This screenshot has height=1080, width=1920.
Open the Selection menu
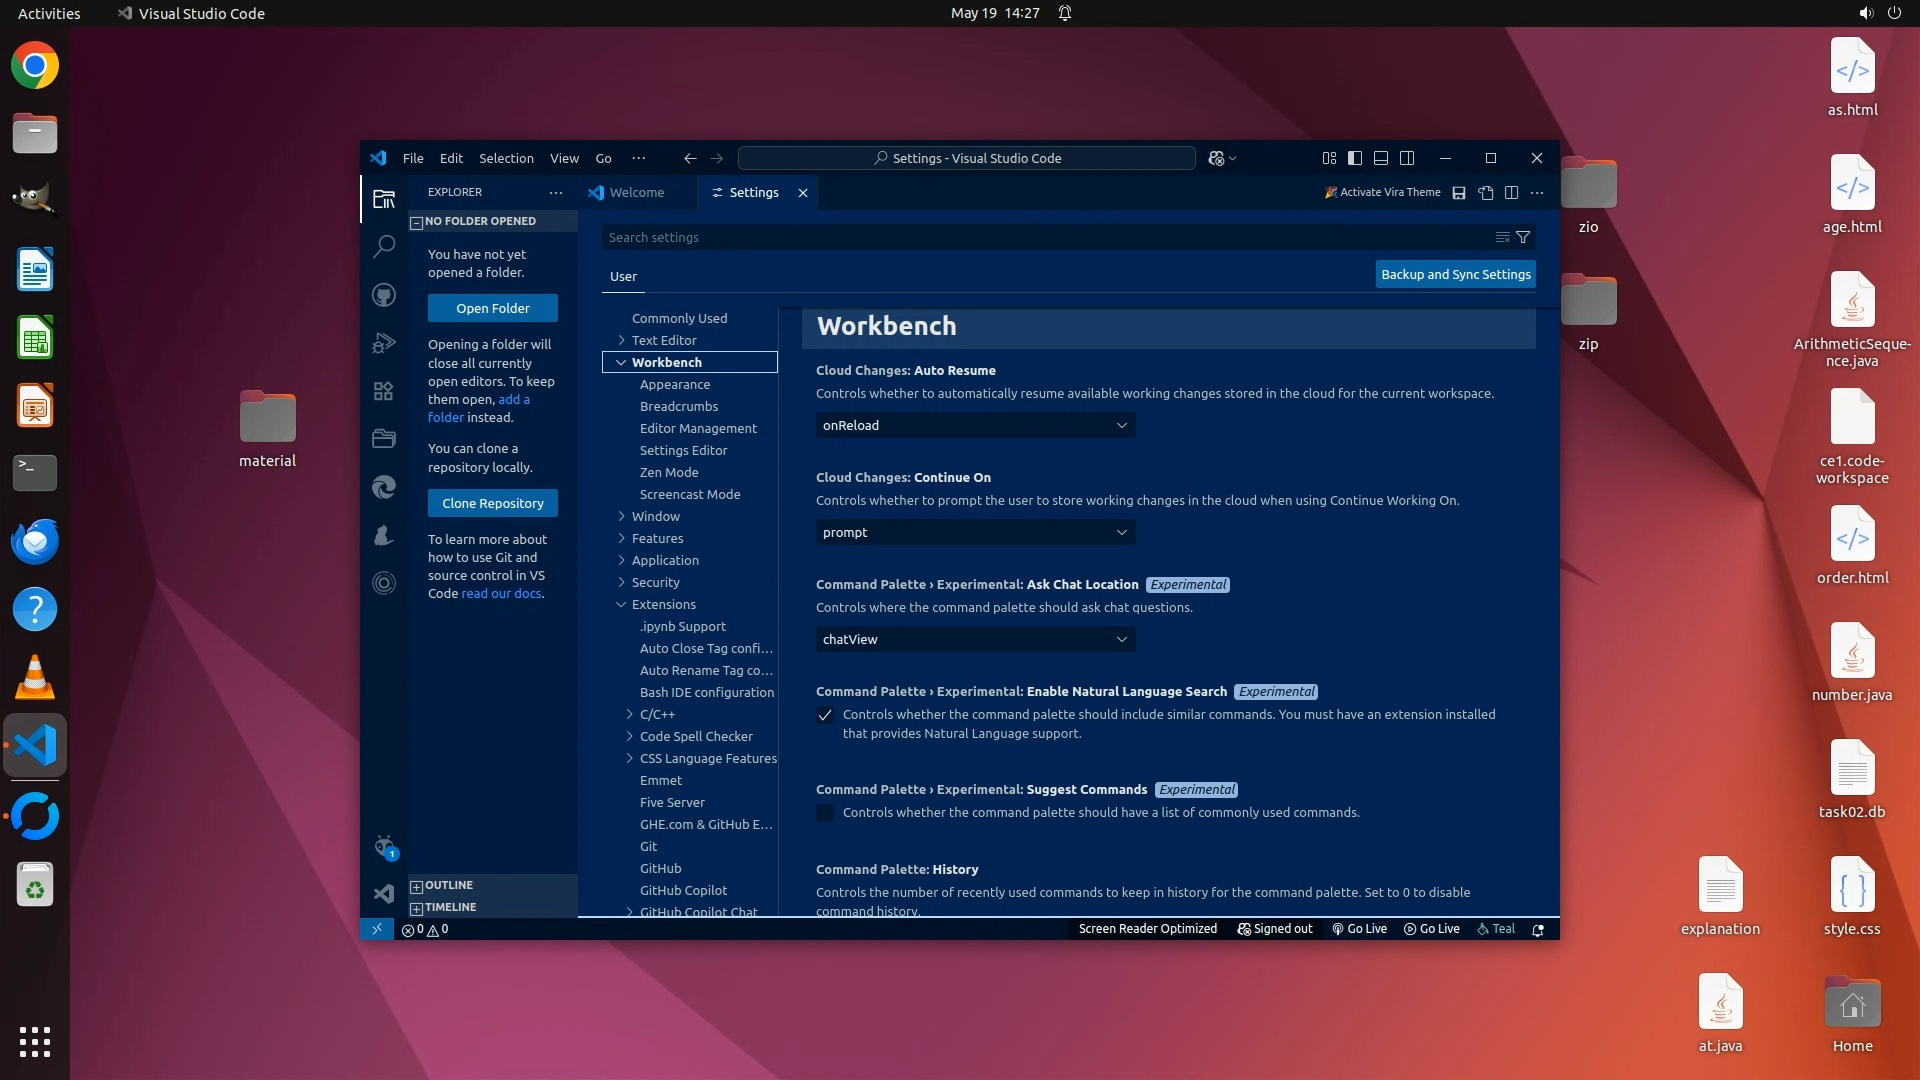(x=506, y=158)
